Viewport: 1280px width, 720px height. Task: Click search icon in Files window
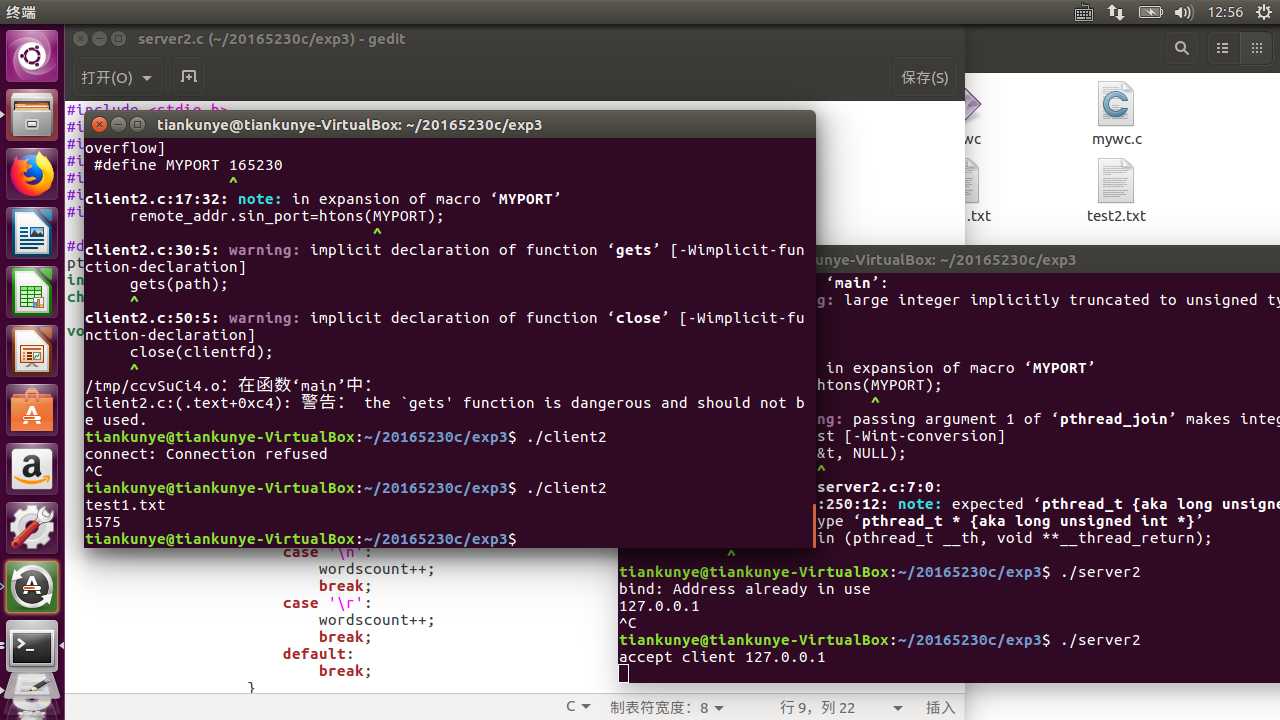pyautogui.click(x=1182, y=48)
